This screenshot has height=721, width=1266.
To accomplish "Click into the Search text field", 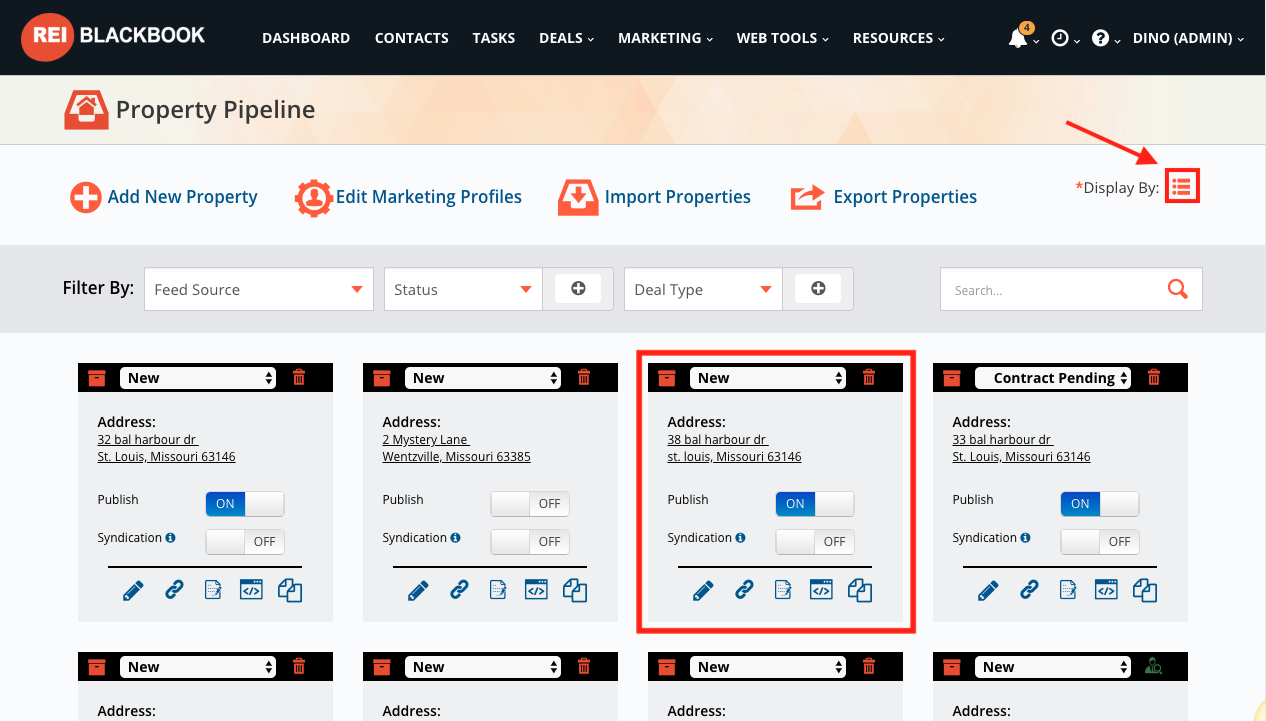I will [1054, 290].
